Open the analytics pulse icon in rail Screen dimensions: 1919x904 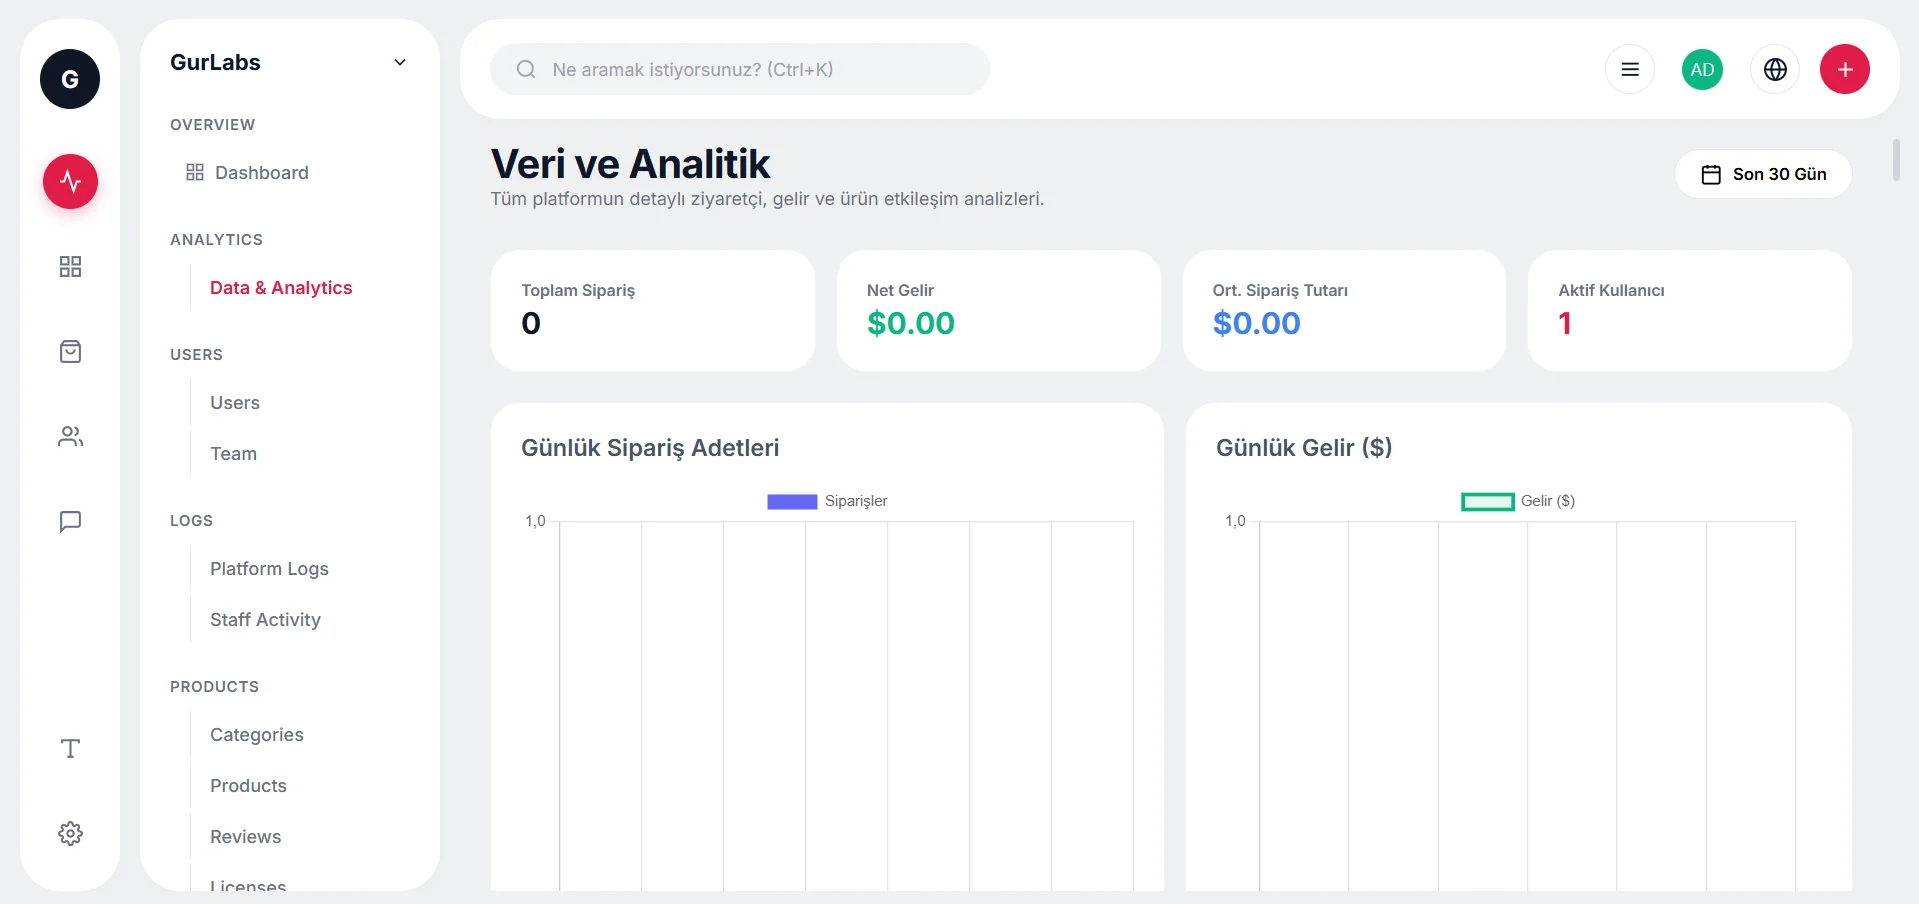click(70, 181)
